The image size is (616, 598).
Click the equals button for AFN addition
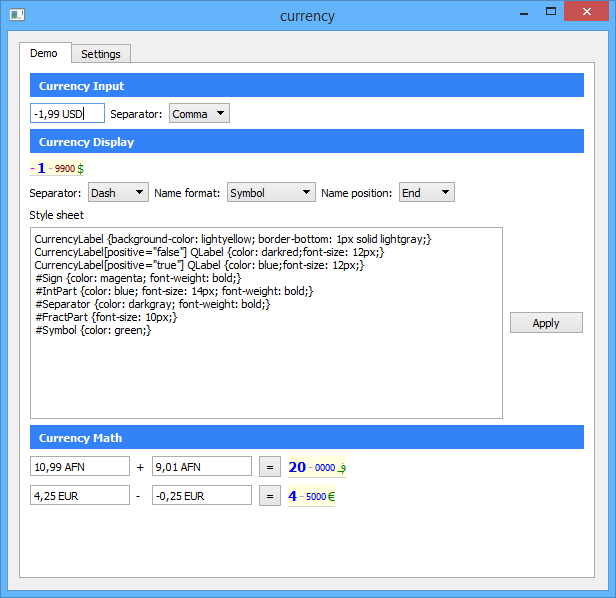270,467
